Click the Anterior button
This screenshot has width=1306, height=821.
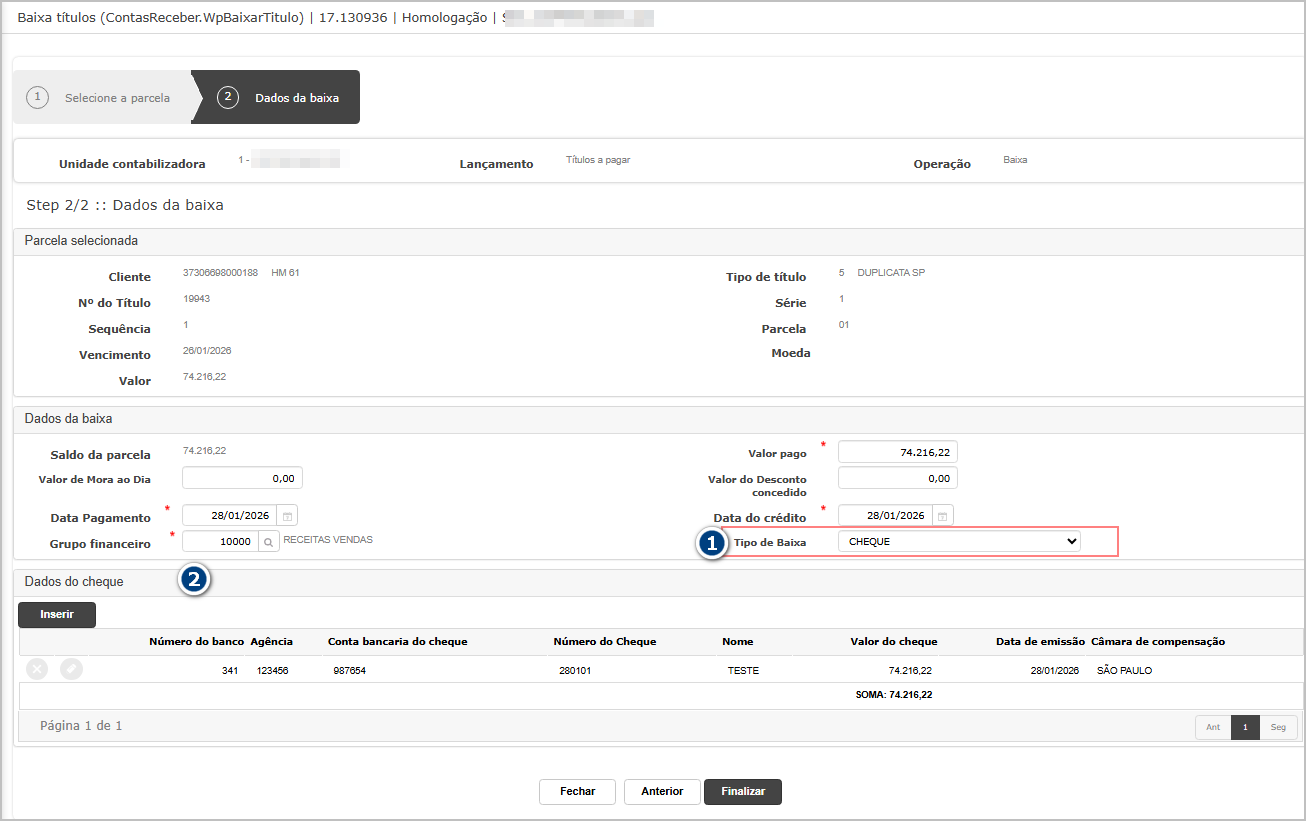point(662,791)
